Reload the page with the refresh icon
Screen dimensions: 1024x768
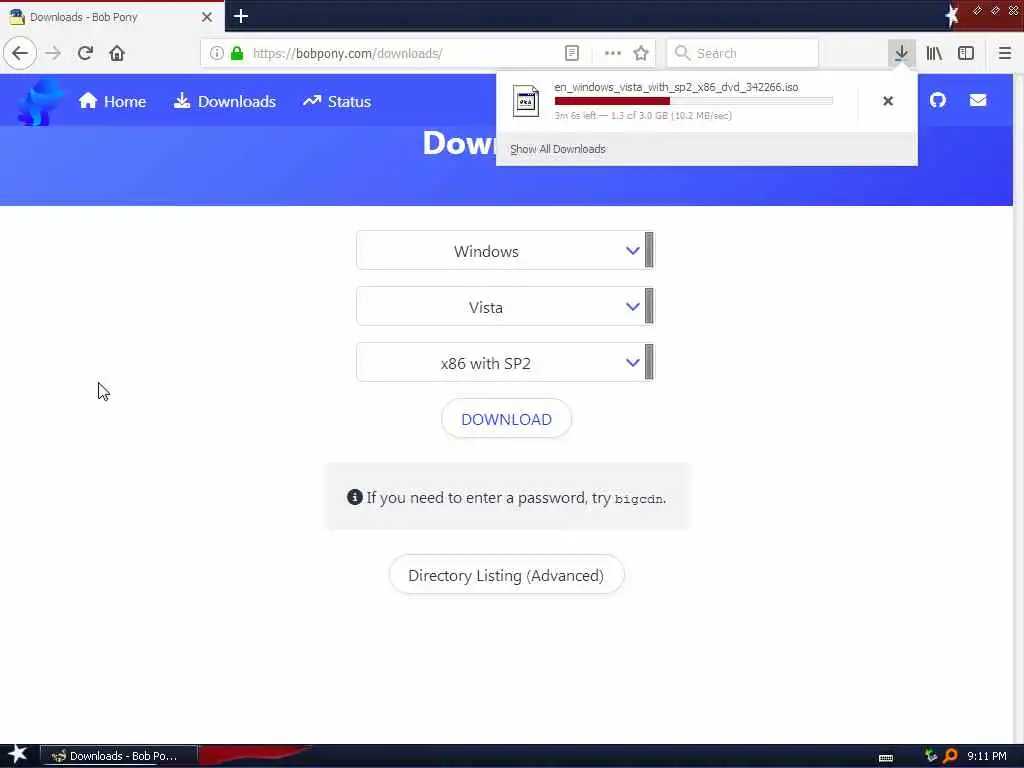85,53
